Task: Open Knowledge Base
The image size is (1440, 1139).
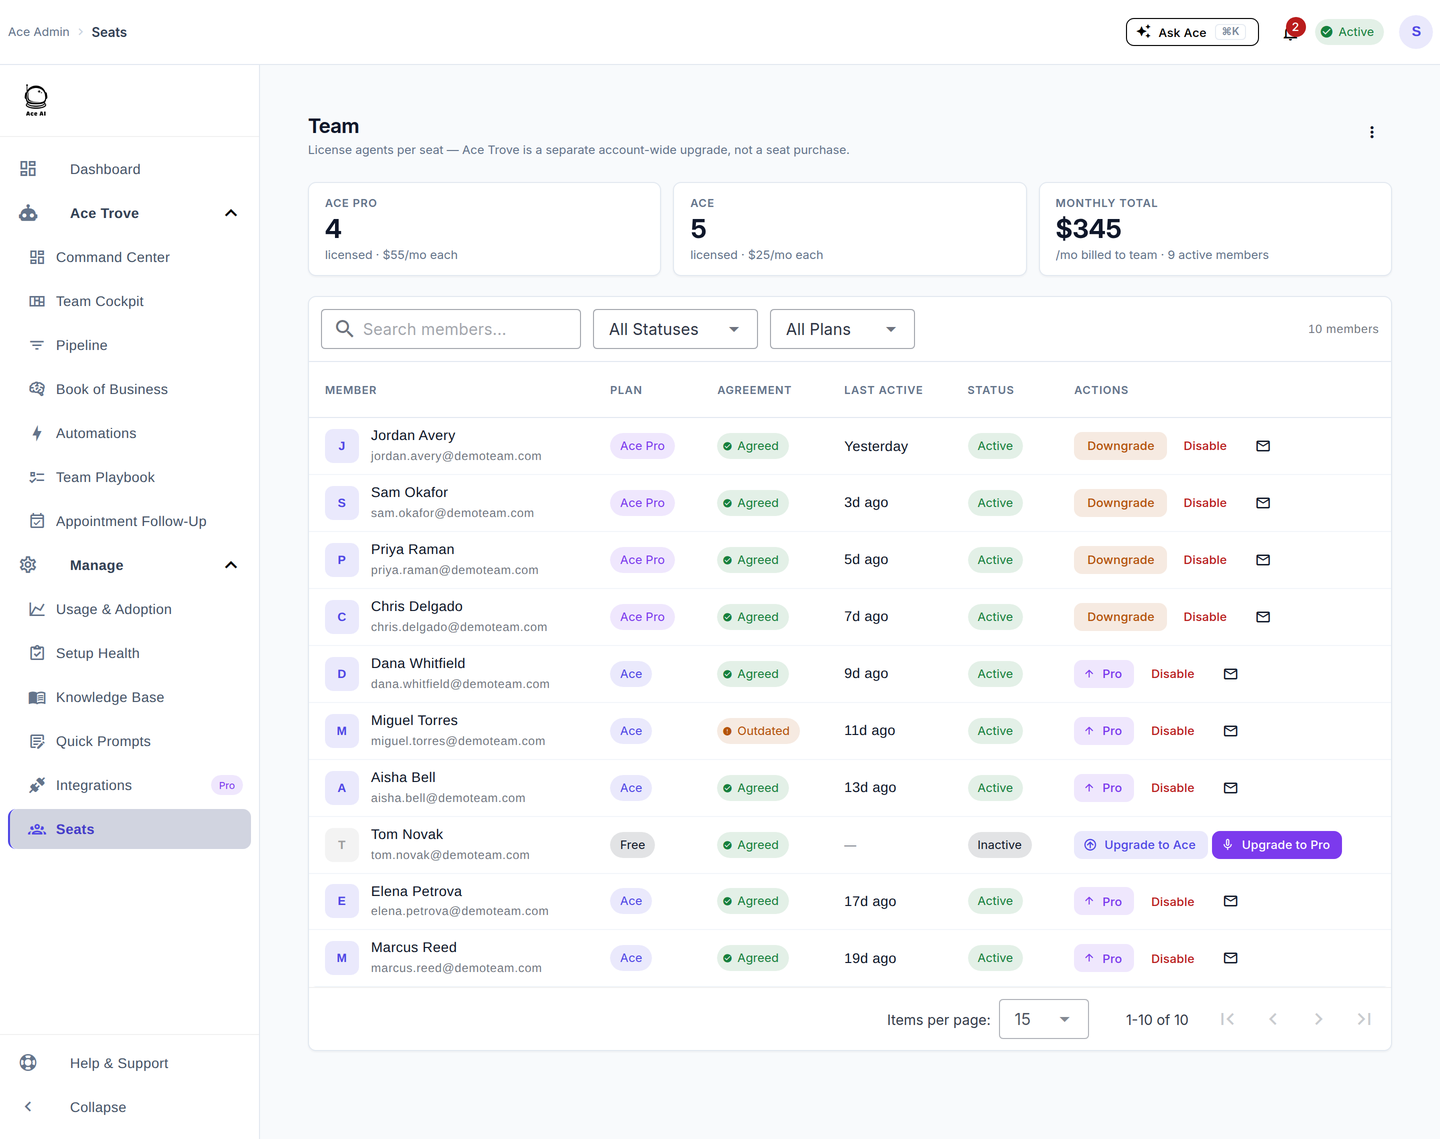Action: tap(129, 697)
